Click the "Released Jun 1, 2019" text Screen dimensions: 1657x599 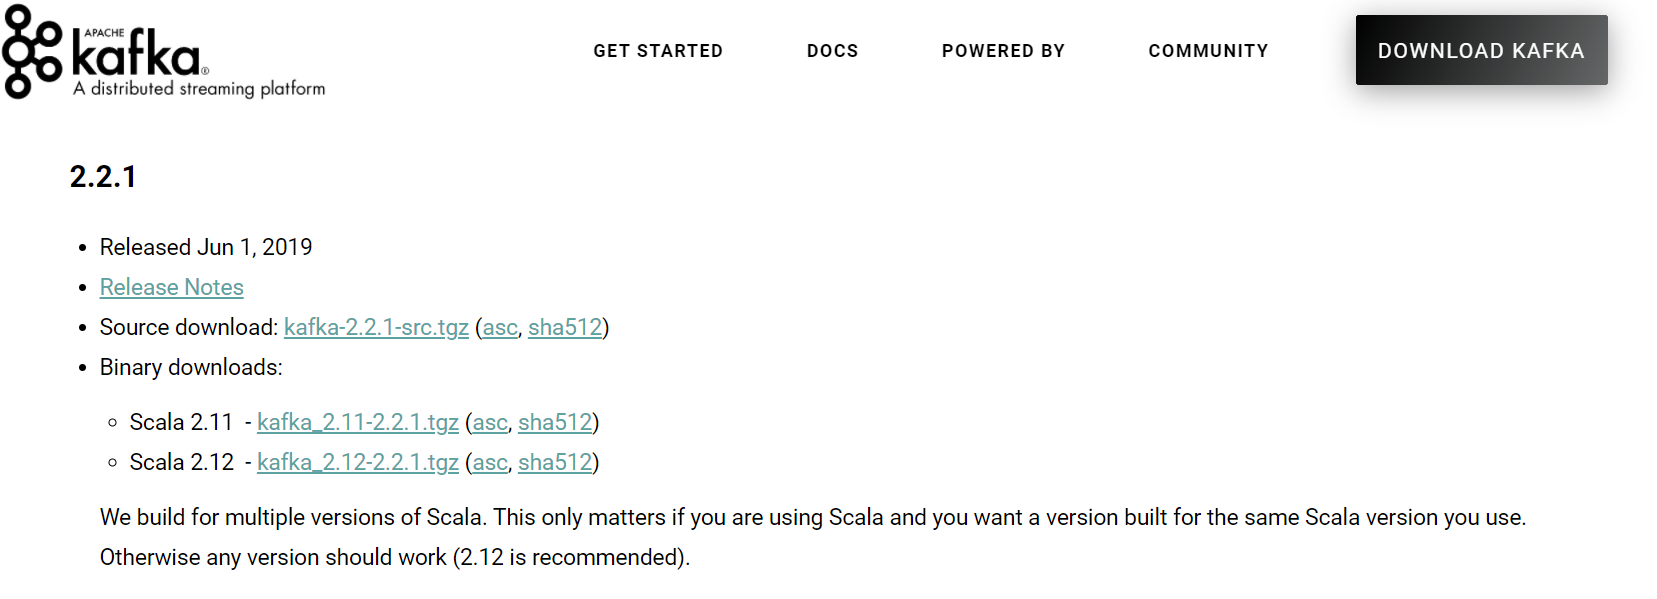point(206,248)
